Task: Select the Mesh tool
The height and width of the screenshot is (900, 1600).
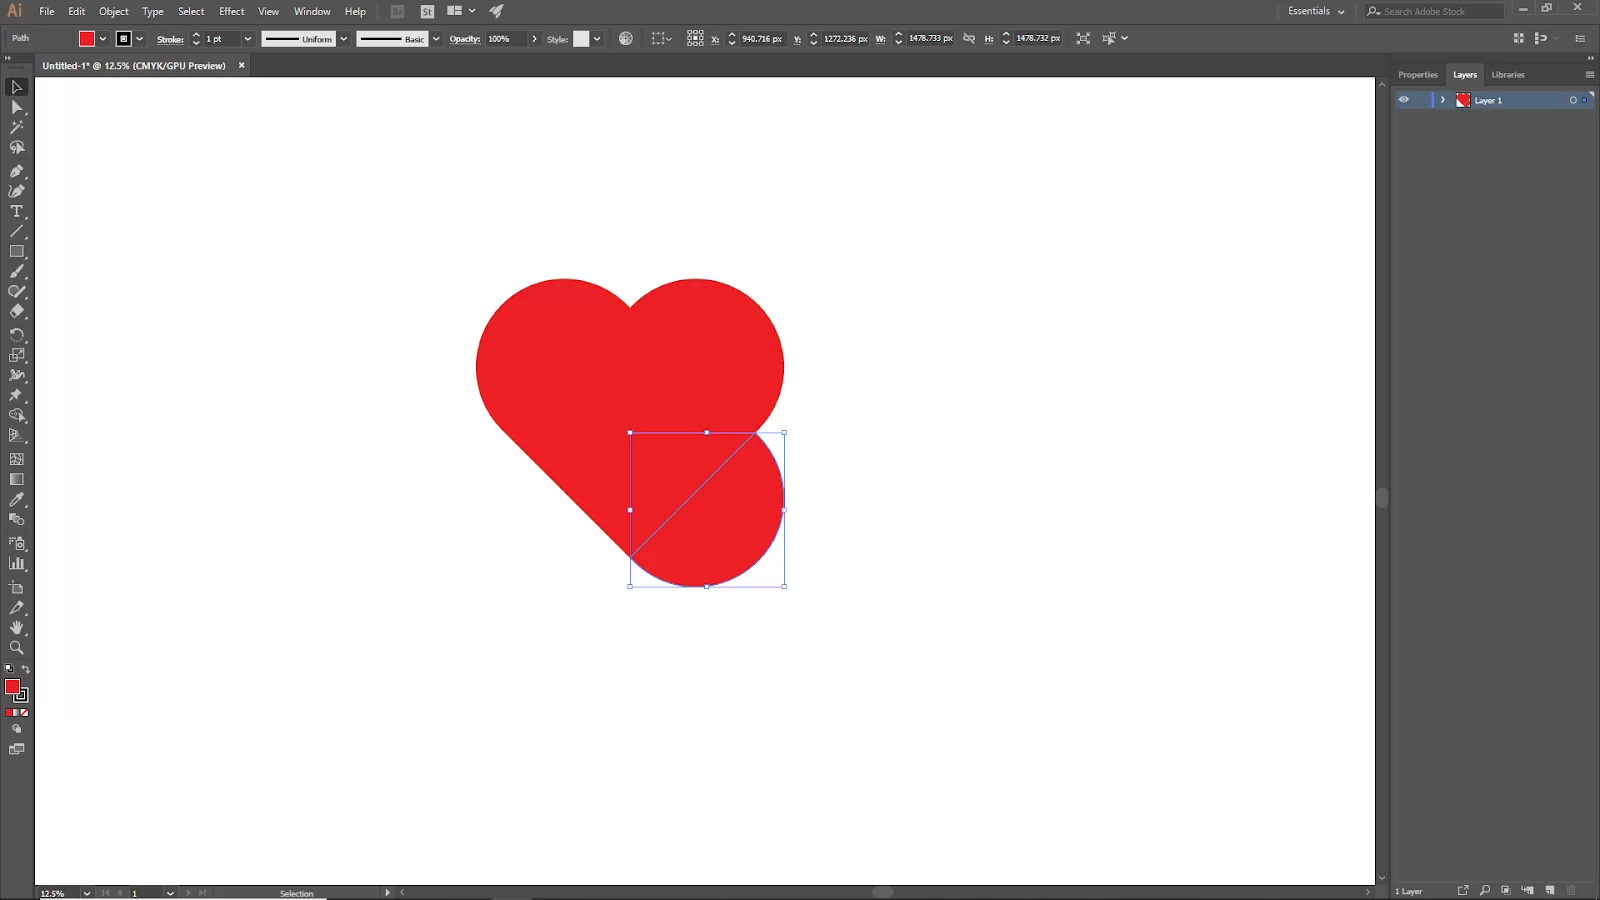Action: click(x=16, y=459)
